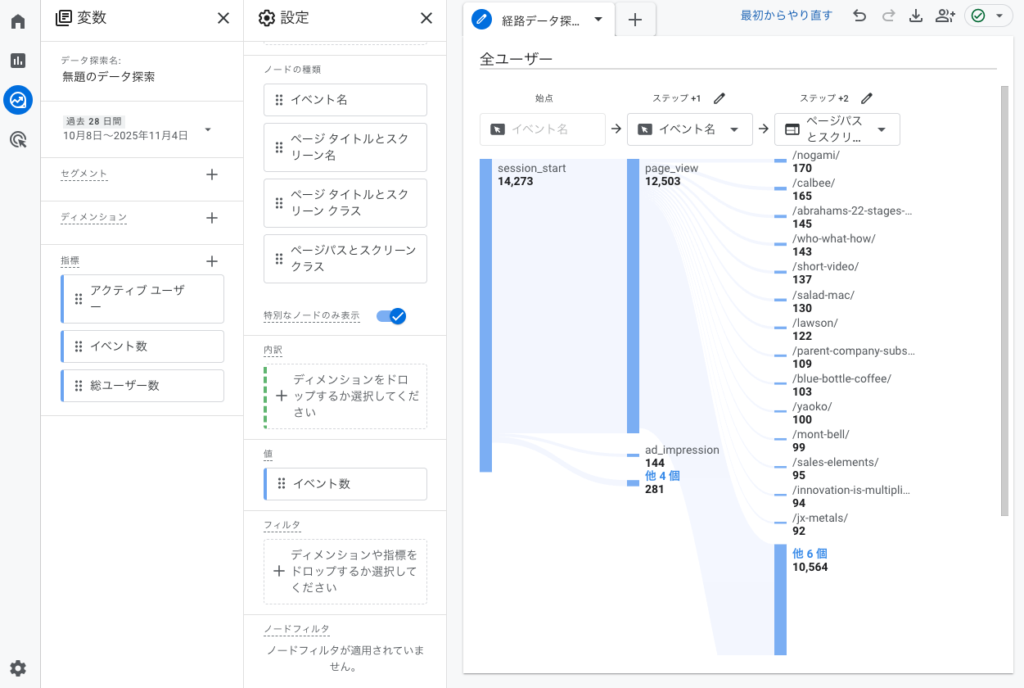Edit step +1 with pencil icon
The image size is (1024, 688).
tap(719, 98)
